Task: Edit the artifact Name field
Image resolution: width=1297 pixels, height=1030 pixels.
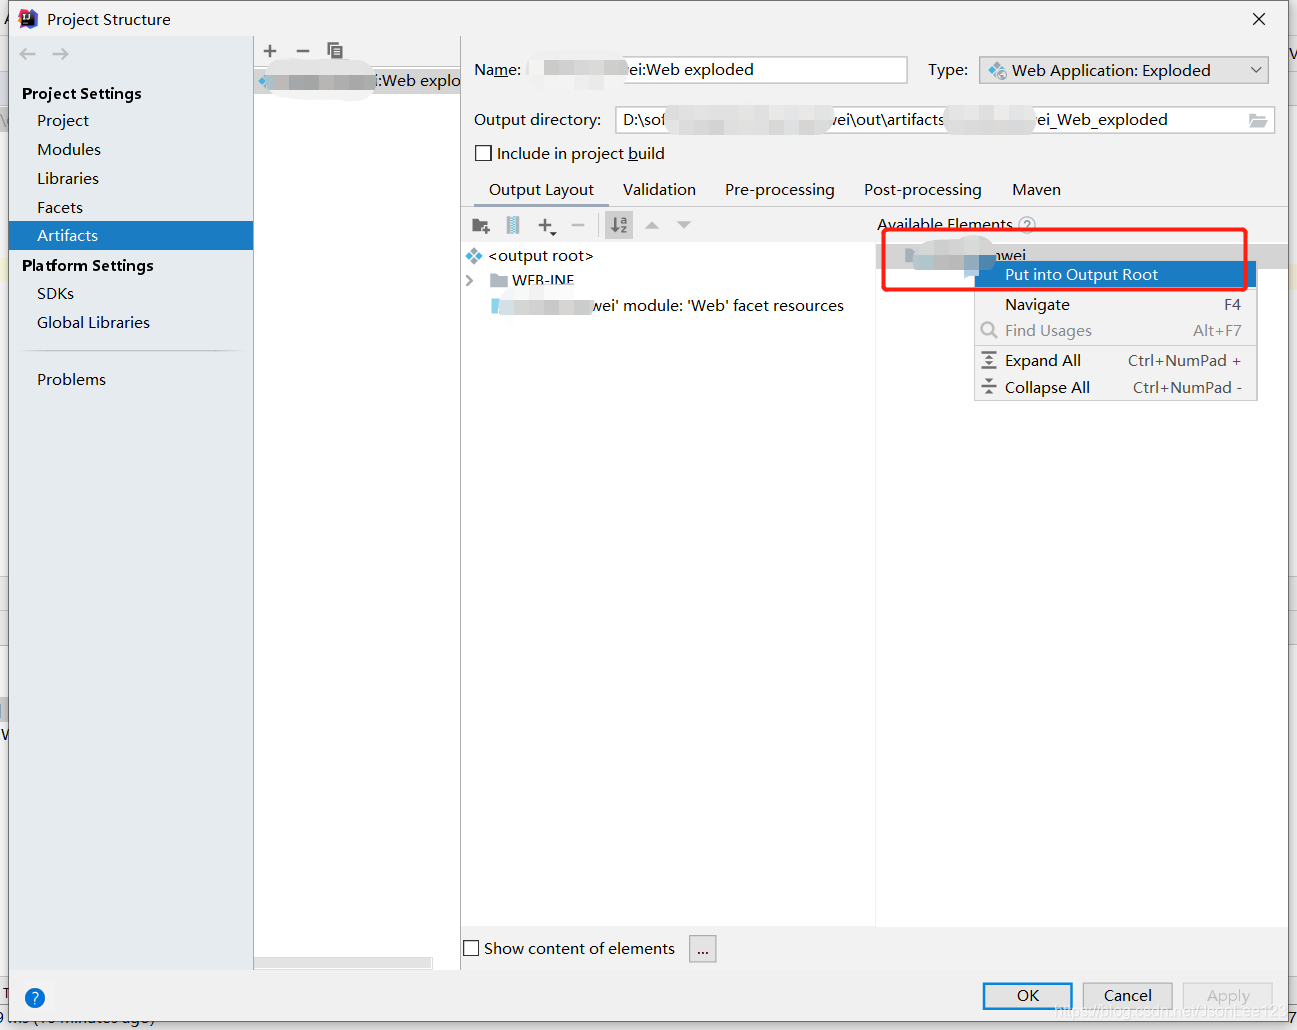Action: [717, 70]
